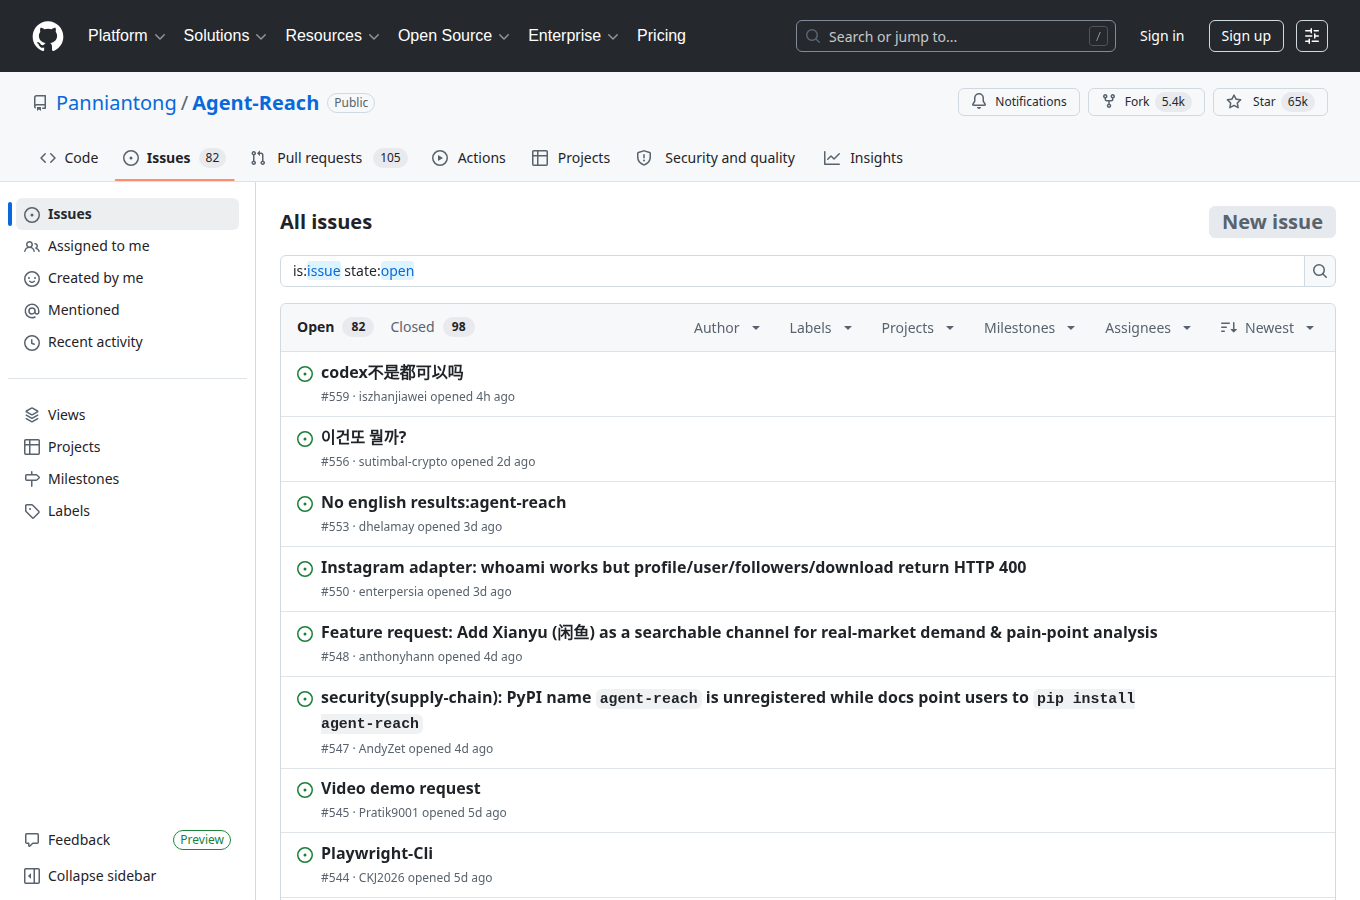Star the Agent-Reach repository
Image resolution: width=1360 pixels, height=900 pixels.
tap(1270, 102)
